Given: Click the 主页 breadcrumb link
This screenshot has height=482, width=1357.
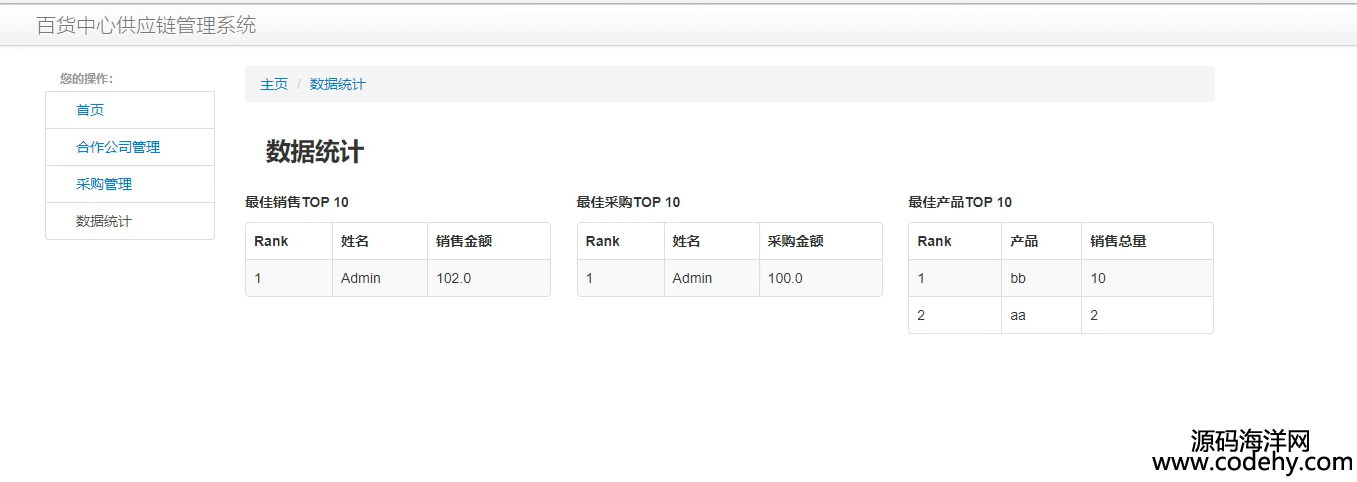Looking at the screenshot, I should point(274,84).
